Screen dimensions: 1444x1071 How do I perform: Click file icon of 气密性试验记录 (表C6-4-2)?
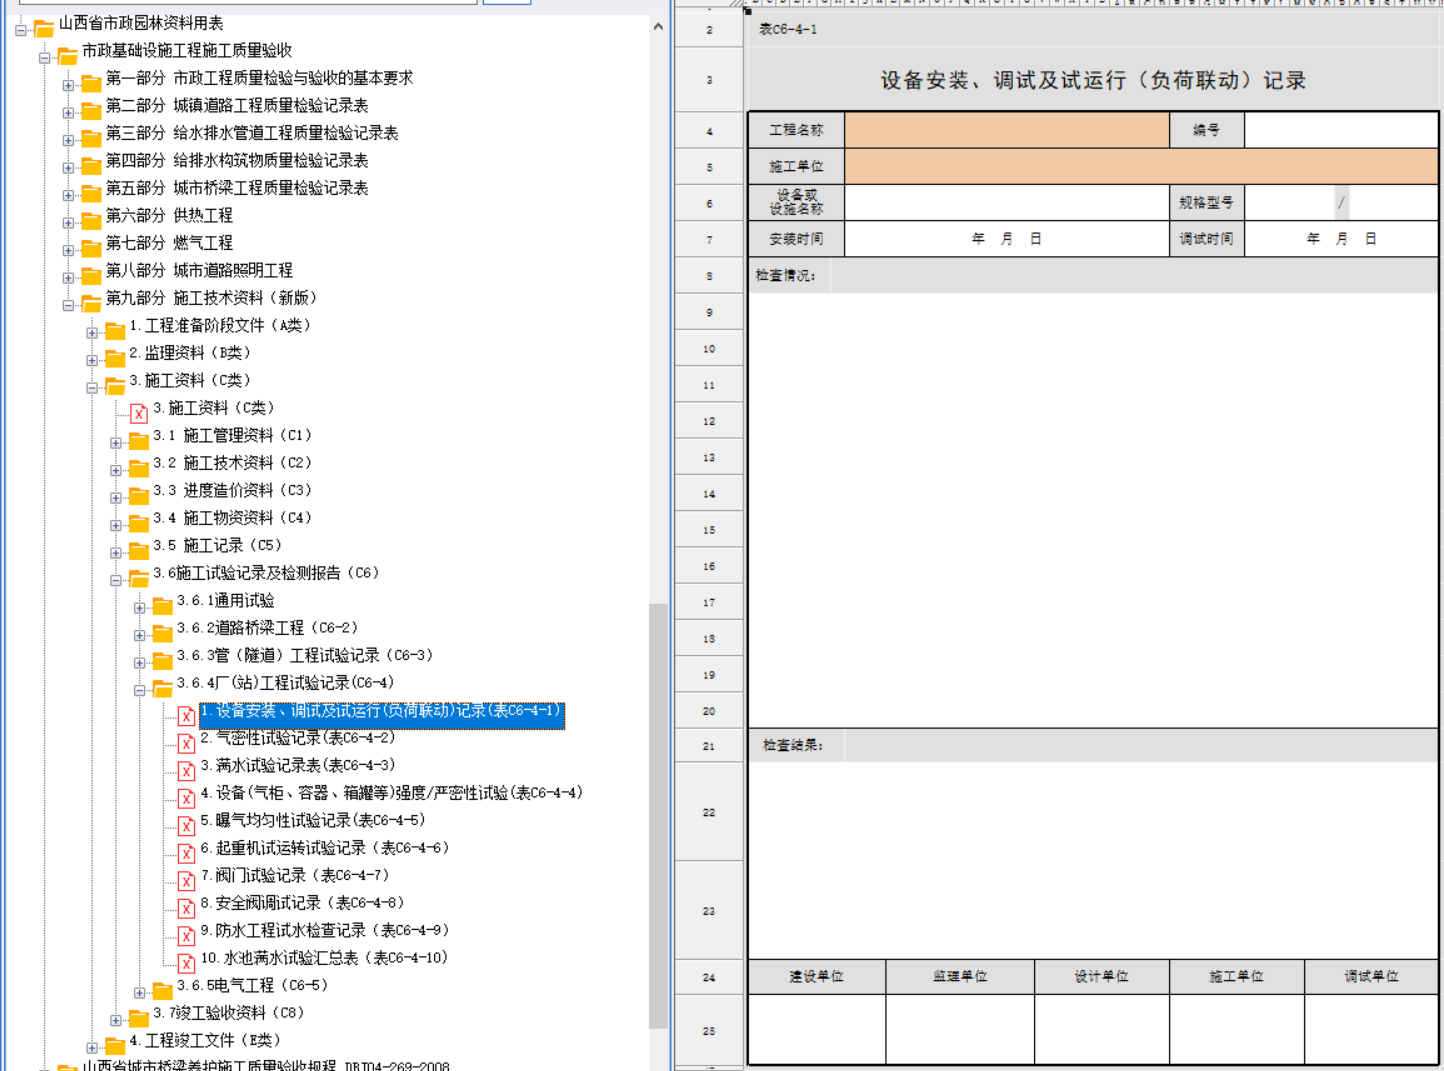(186, 743)
